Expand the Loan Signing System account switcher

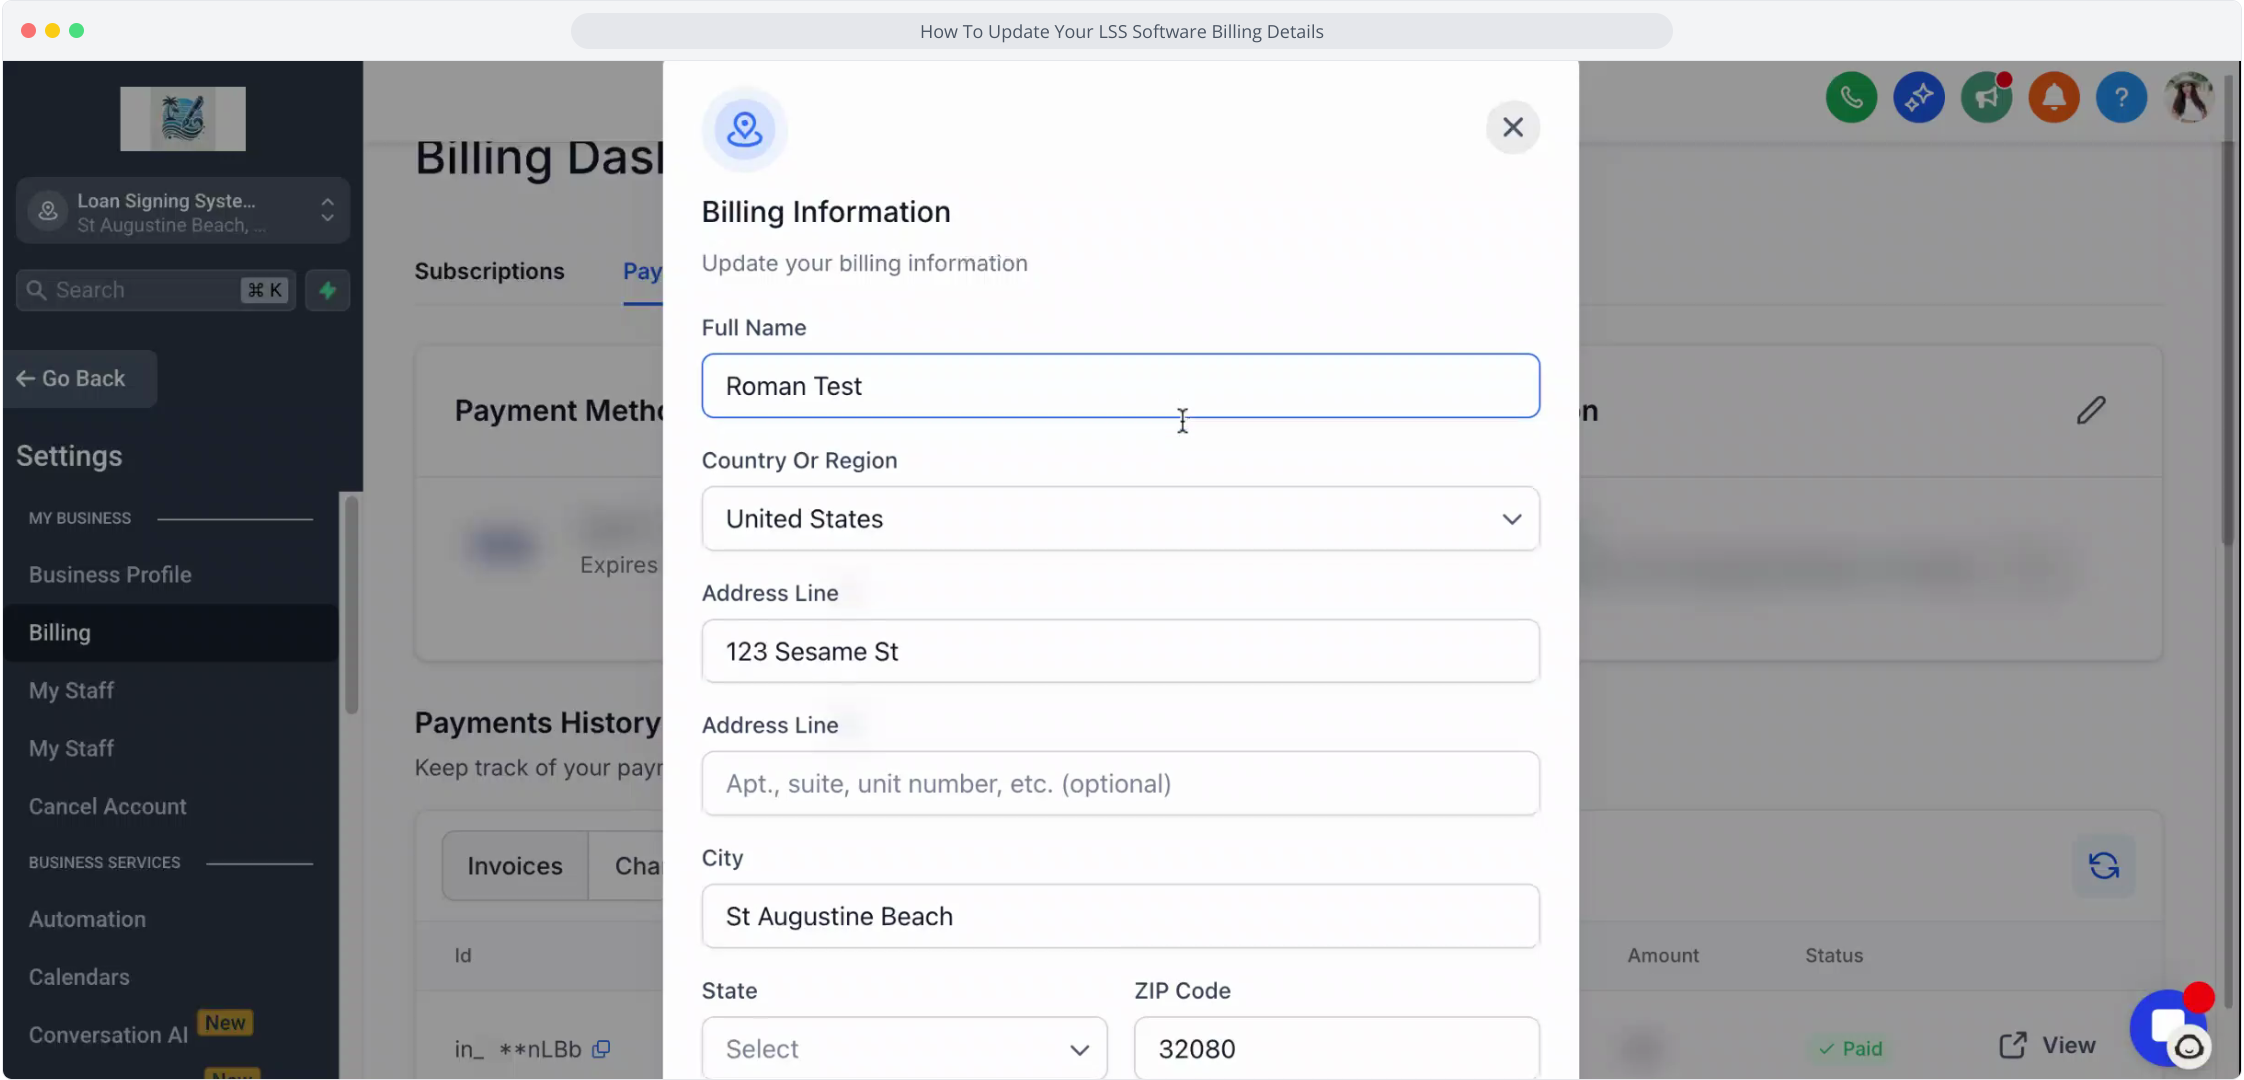click(x=183, y=211)
